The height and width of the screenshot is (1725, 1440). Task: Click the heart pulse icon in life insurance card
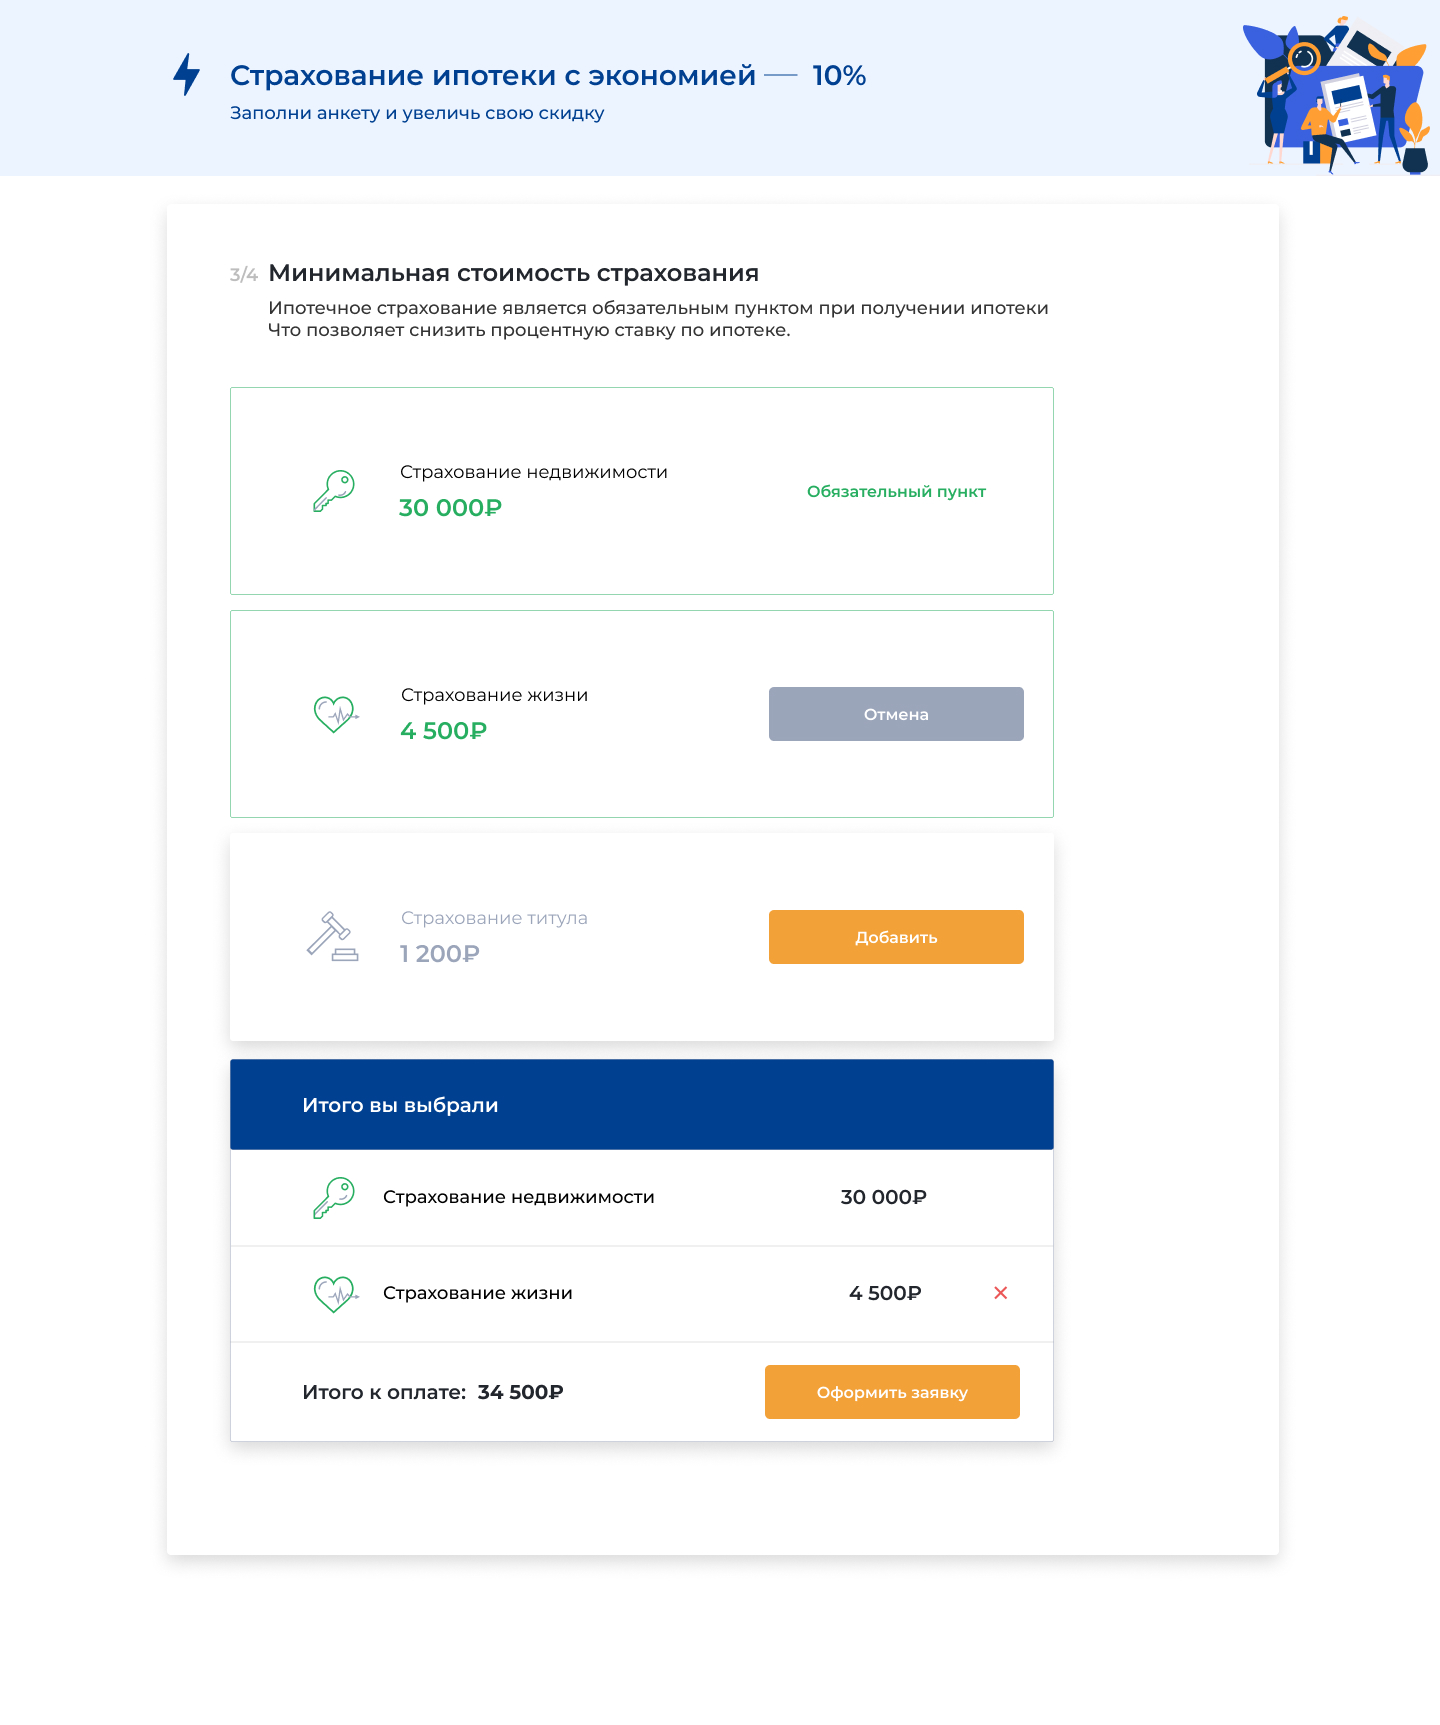click(335, 714)
